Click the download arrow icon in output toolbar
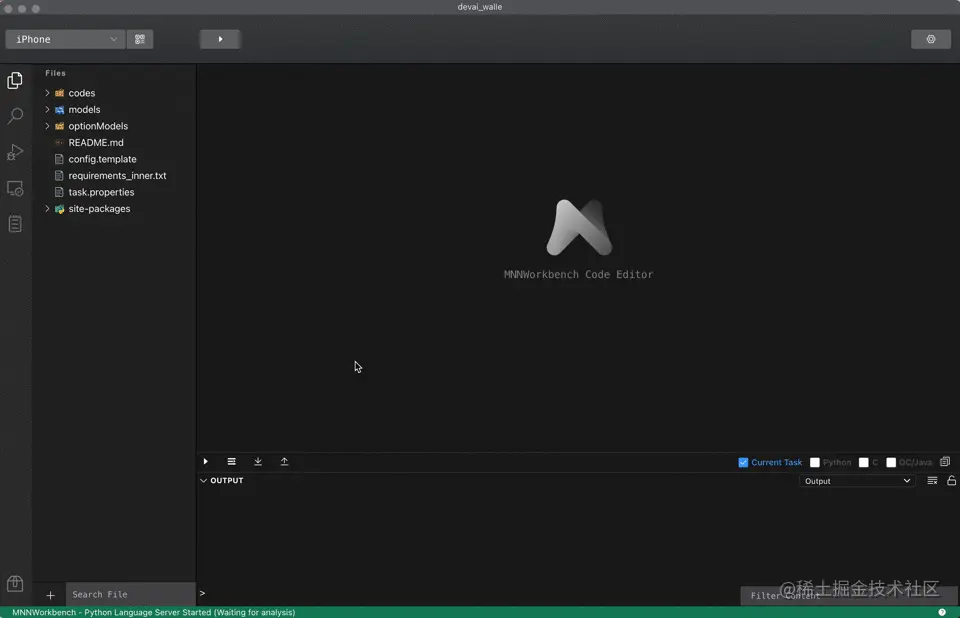Viewport: 960px width, 618px height. (x=258, y=461)
